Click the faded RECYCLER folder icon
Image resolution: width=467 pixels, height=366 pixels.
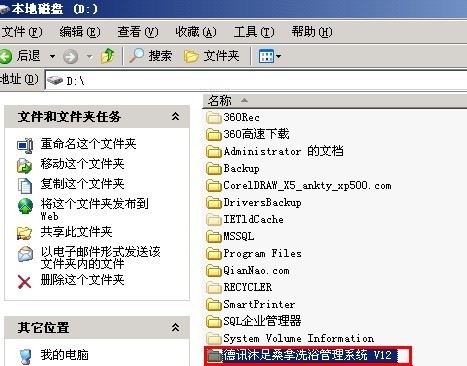[x=214, y=288]
